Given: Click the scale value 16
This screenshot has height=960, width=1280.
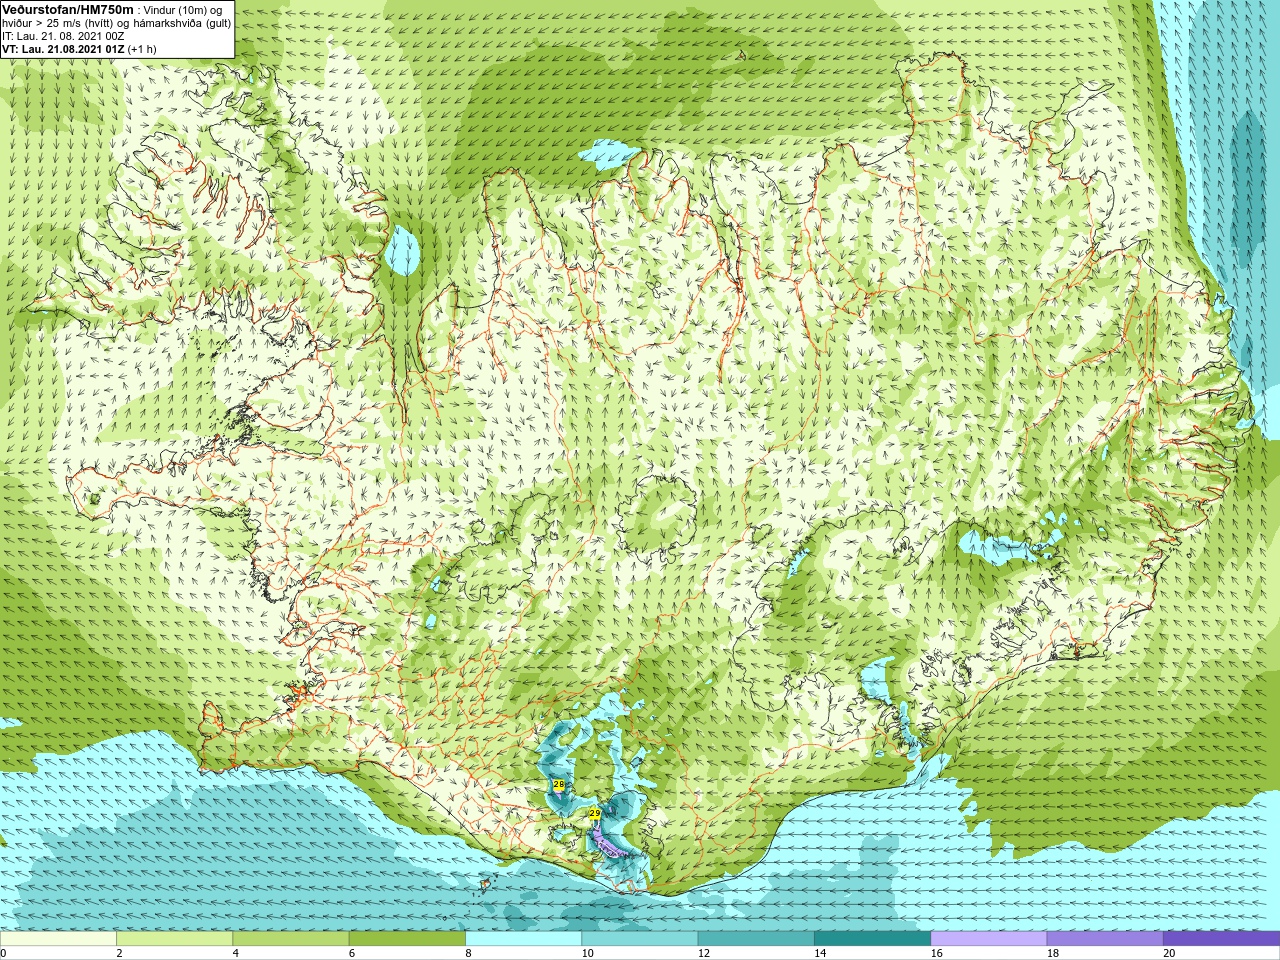Looking at the screenshot, I should click(x=936, y=953).
